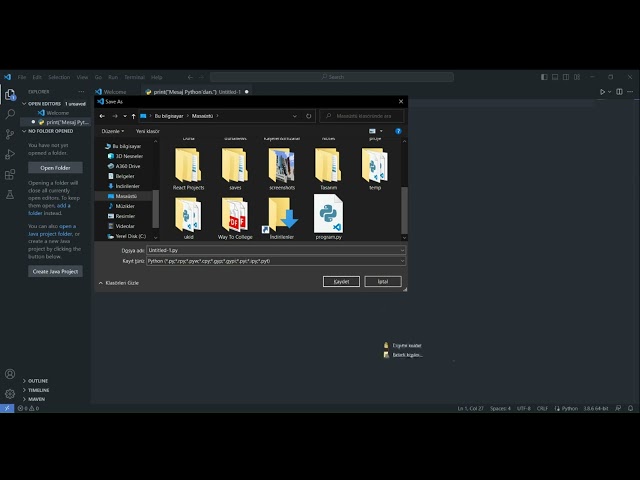The height and width of the screenshot is (480, 640).
Task: Click the remote window status bar icon
Action: click(x=7, y=408)
